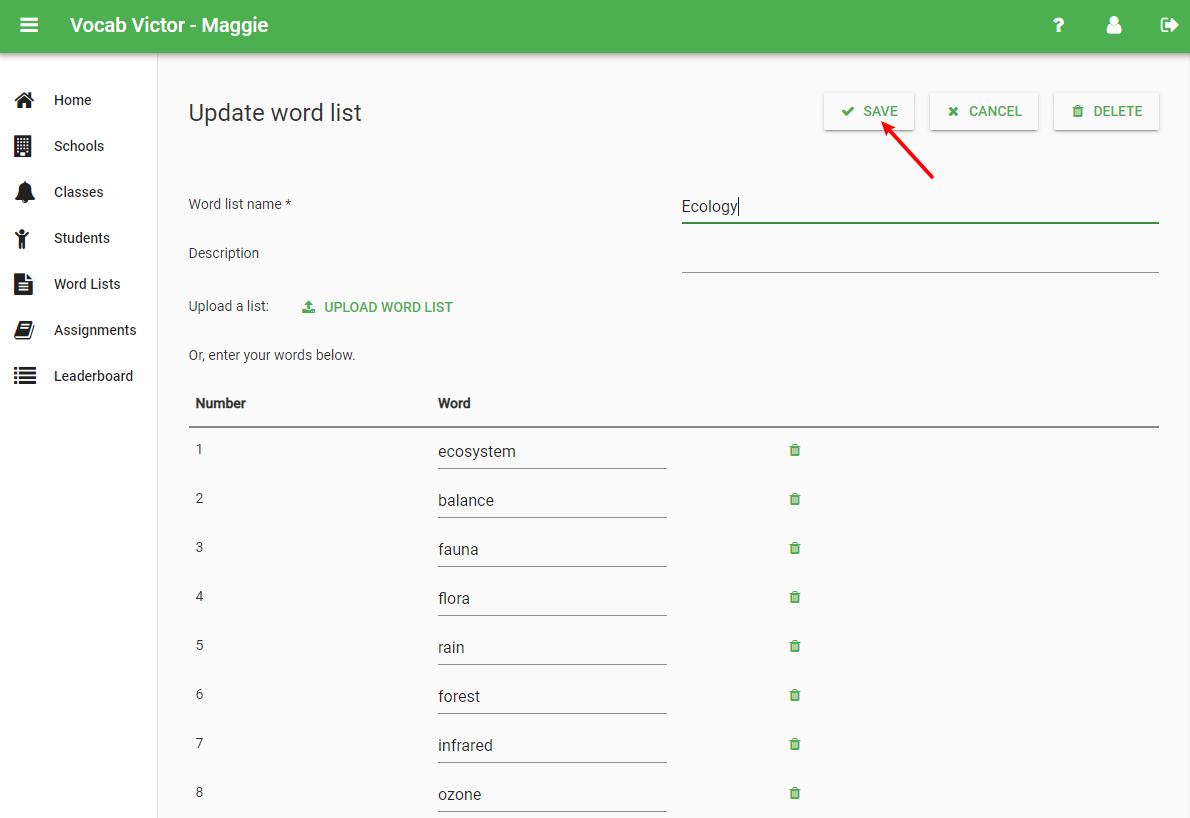Click the Classes bell icon
The width and height of the screenshot is (1190, 818).
click(x=25, y=192)
